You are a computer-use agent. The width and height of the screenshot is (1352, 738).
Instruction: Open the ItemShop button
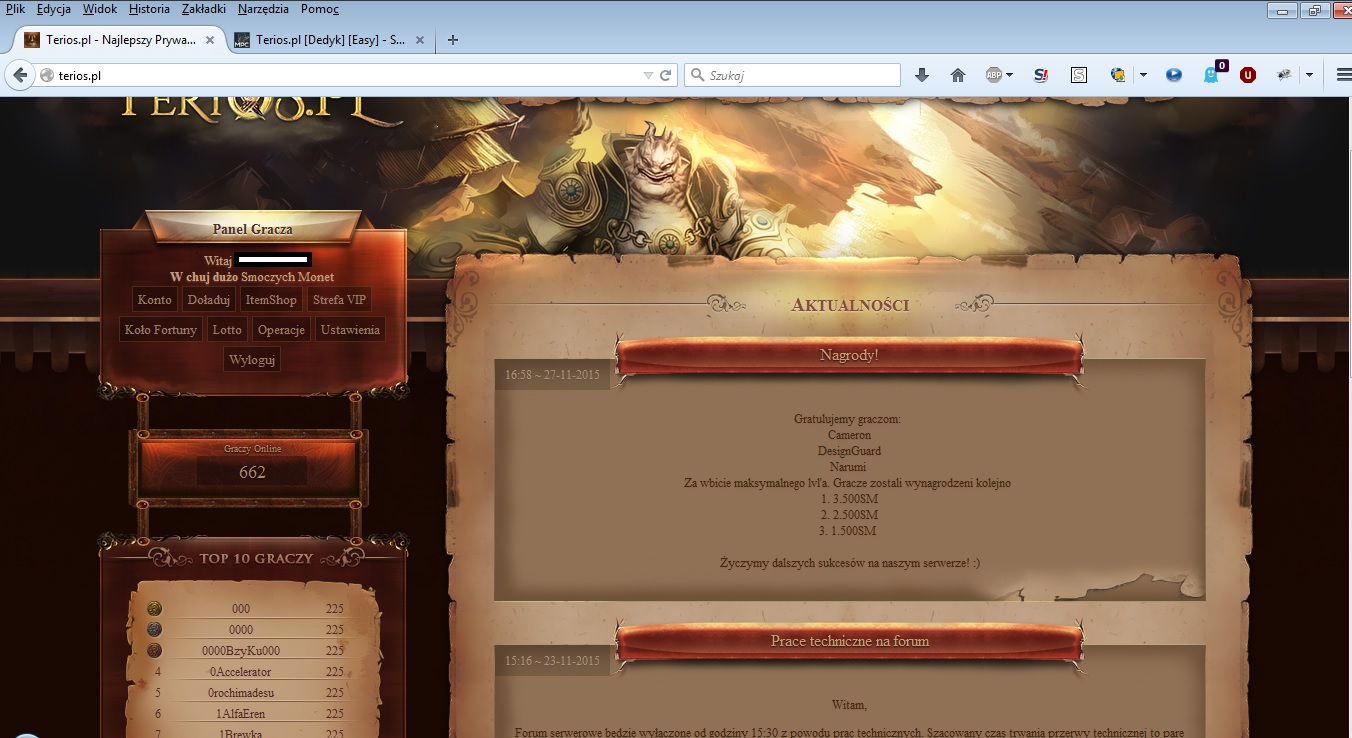[271, 300]
